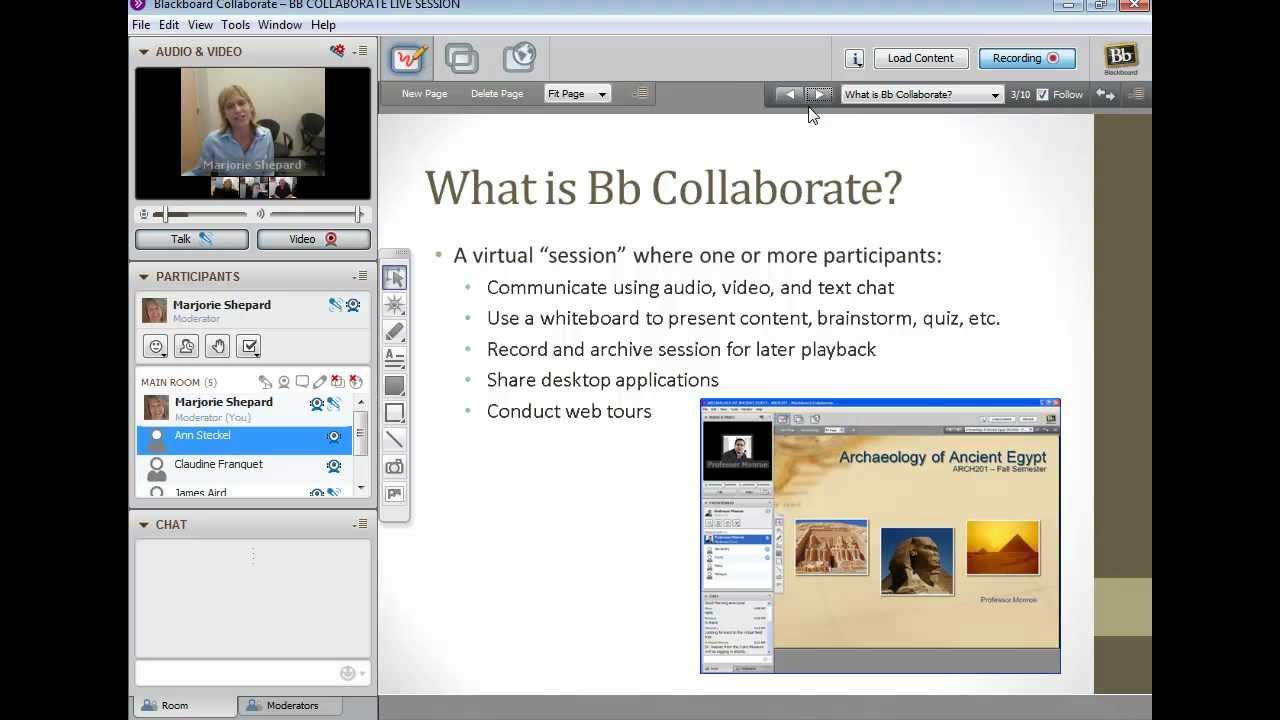The height and width of the screenshot is (720, 1280).
Task: Toggle Talk microphone button
Action: [x=192, y=239]
